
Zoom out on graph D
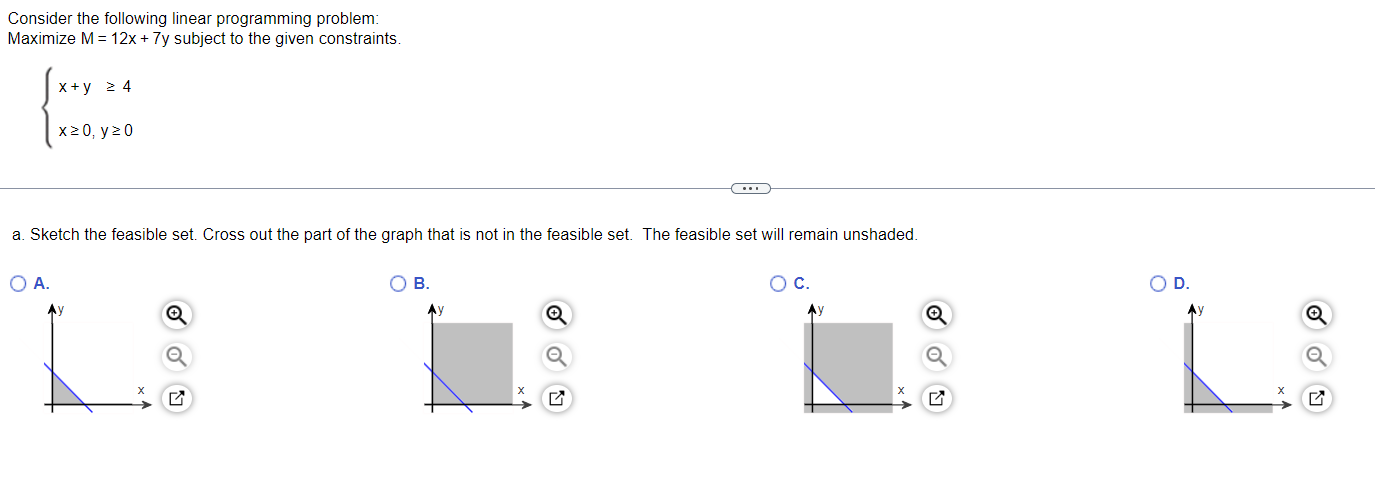pos(1317,356)
